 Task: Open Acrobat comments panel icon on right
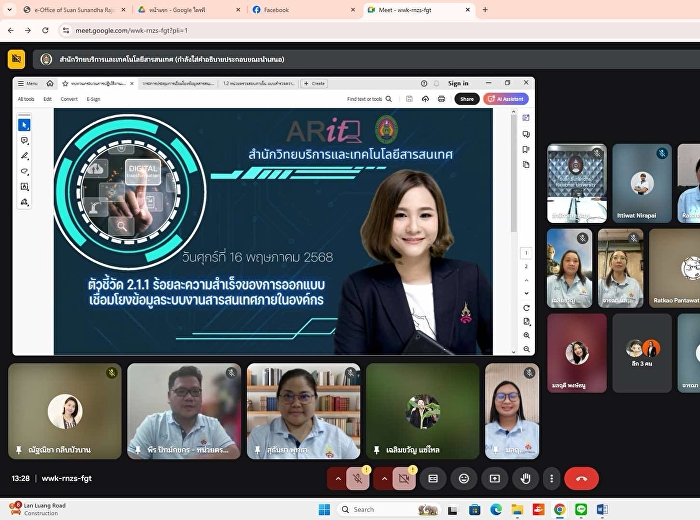point(526,134)
